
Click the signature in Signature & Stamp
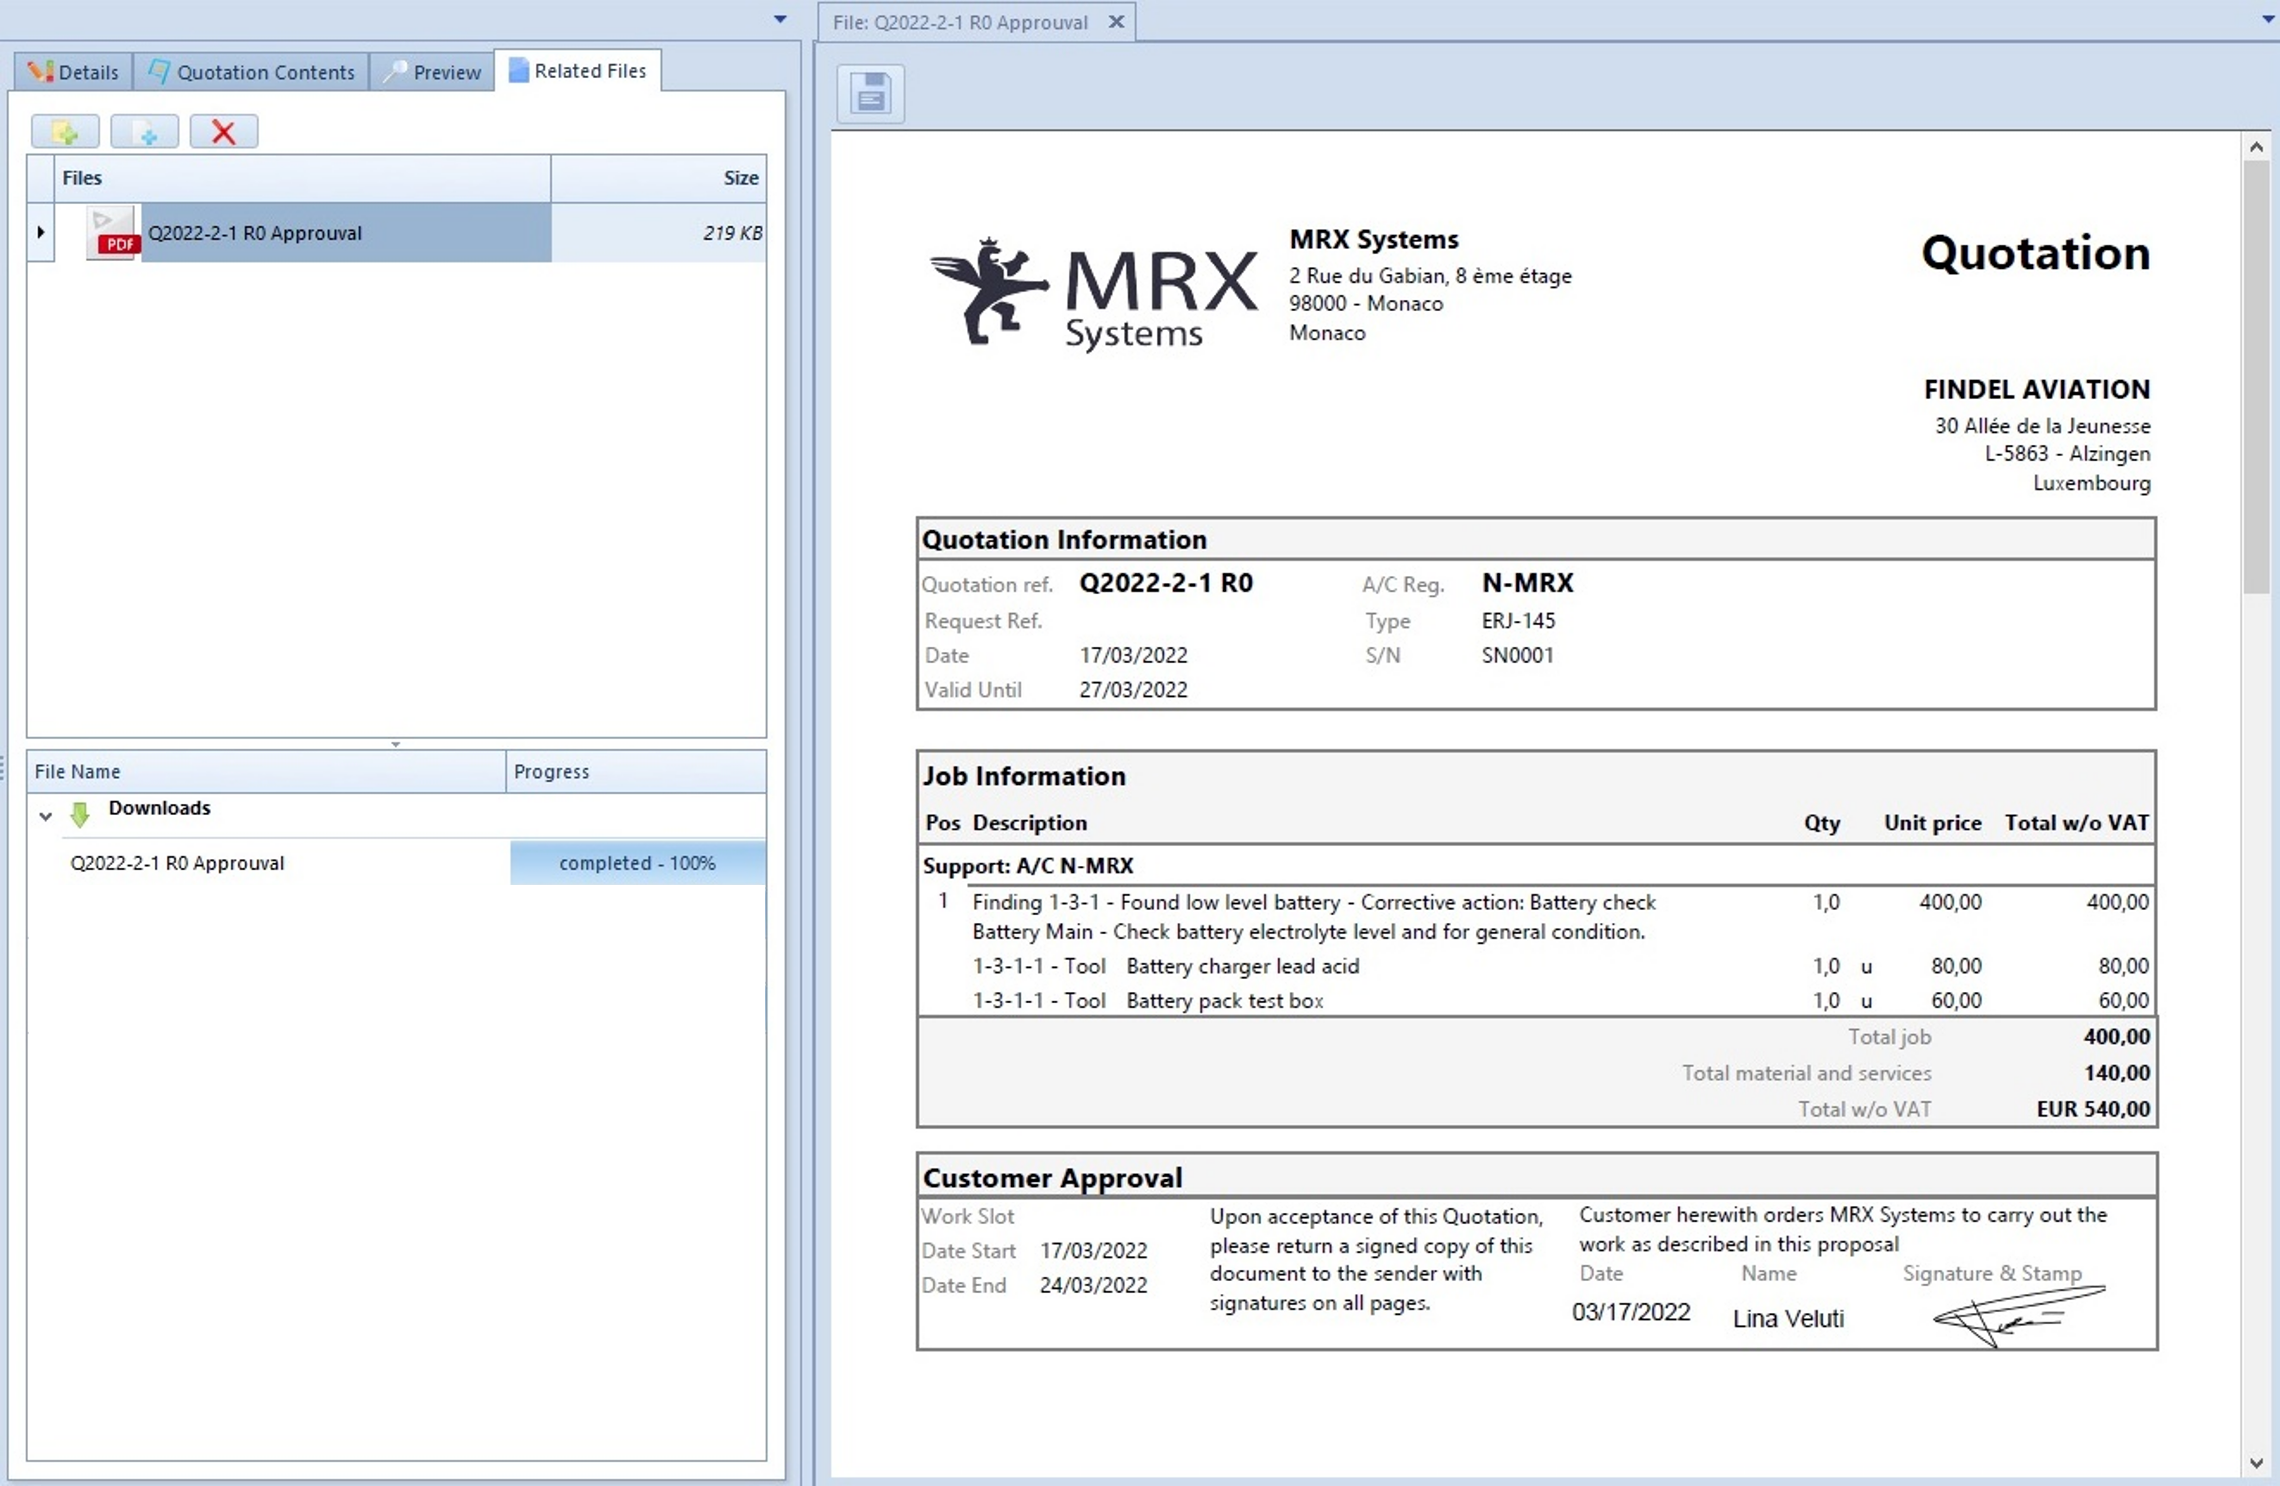pyautogui.click(x=2019, y=1316)
